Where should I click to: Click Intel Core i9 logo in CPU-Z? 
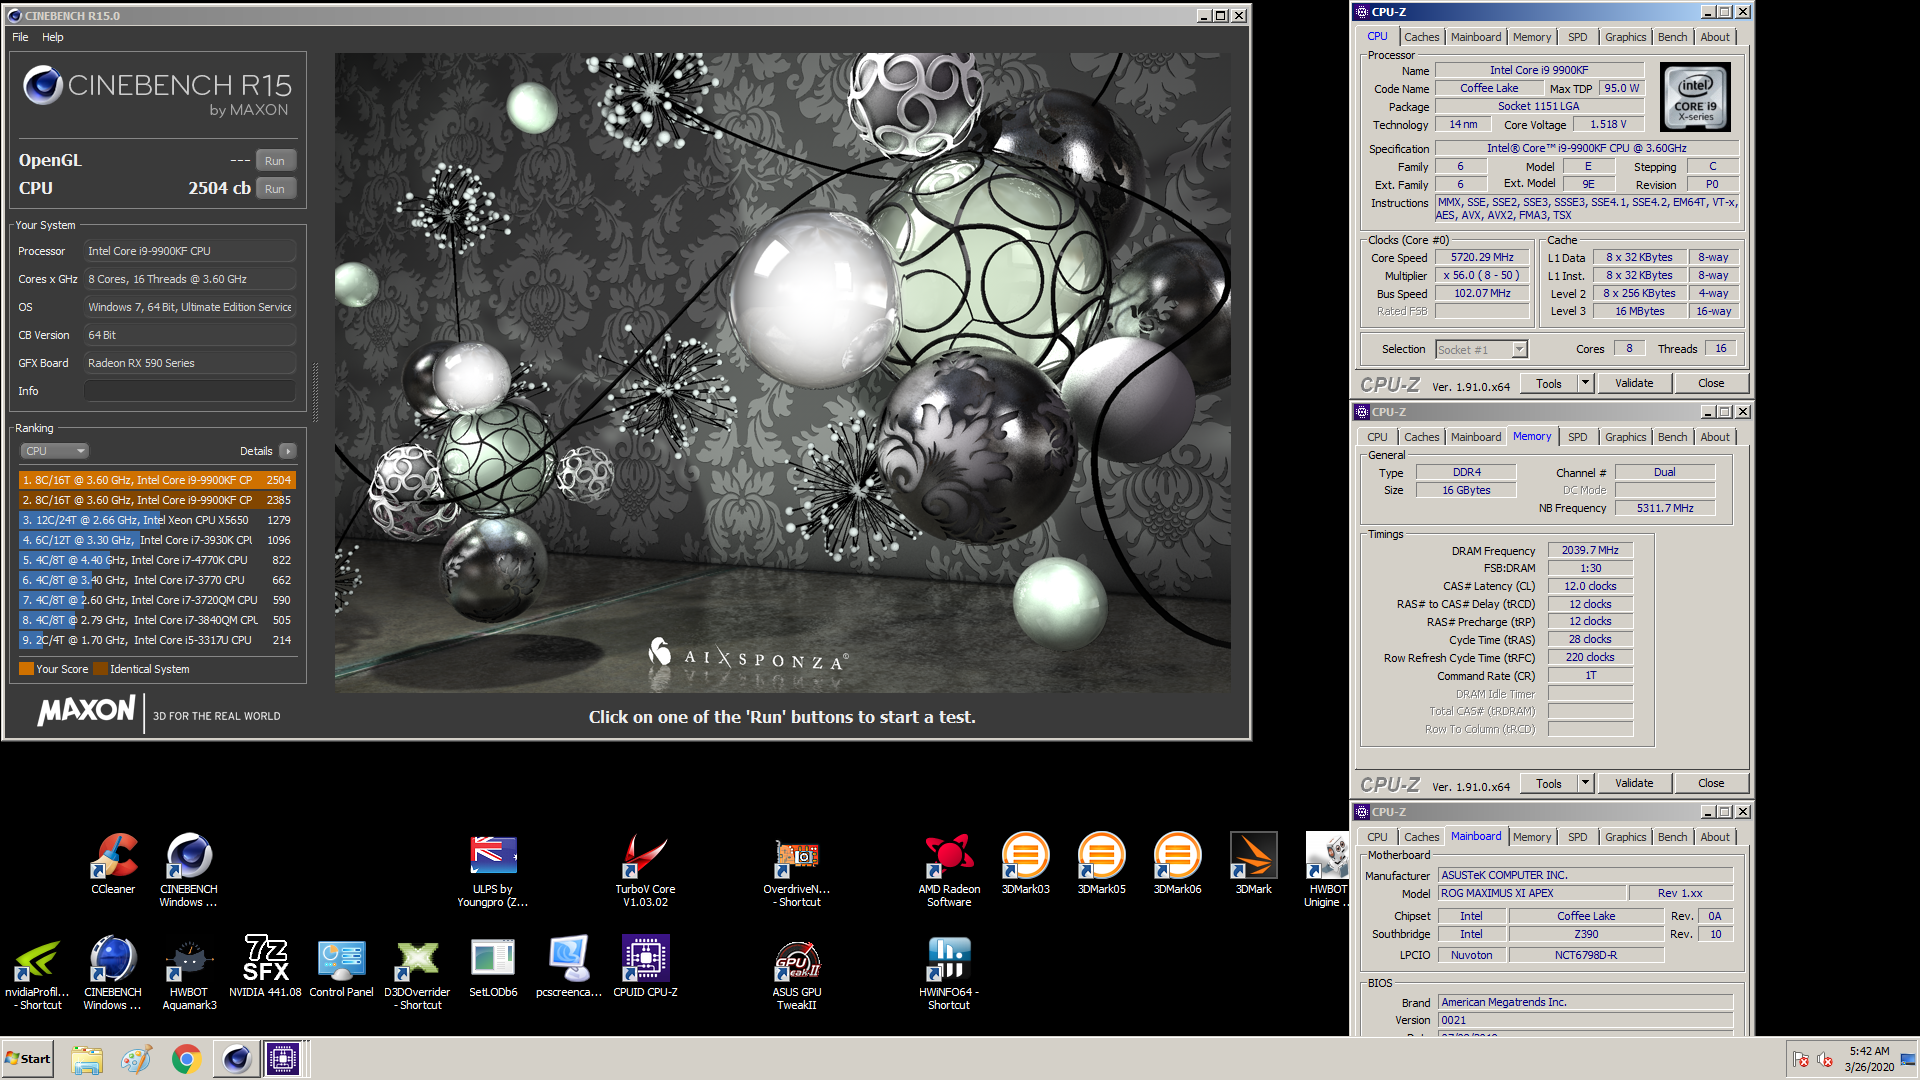tap(1695, 97)
